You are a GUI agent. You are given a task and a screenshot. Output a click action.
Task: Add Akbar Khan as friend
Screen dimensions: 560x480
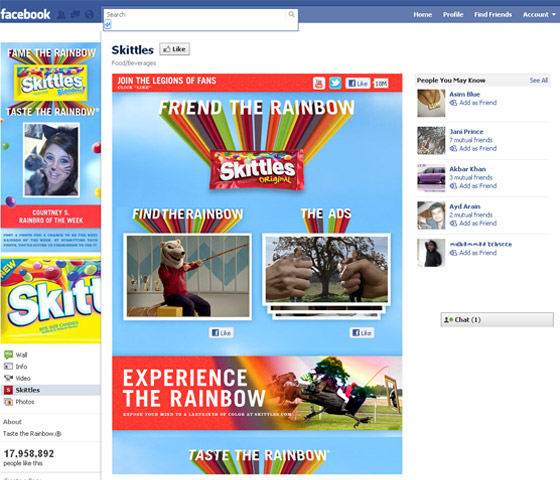(x=473, y=186)
